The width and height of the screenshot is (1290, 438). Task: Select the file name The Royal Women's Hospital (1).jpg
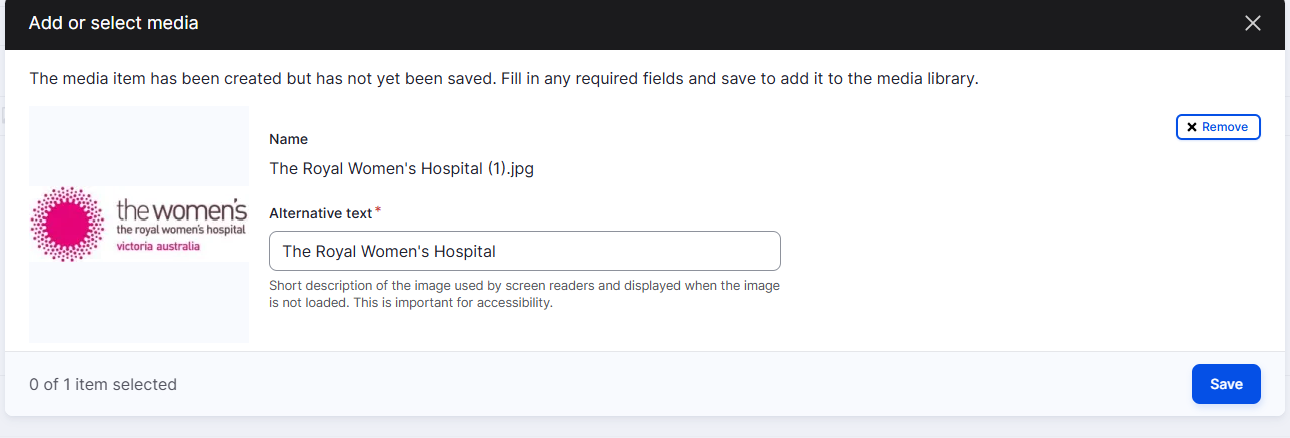click(x=402, y=169)
